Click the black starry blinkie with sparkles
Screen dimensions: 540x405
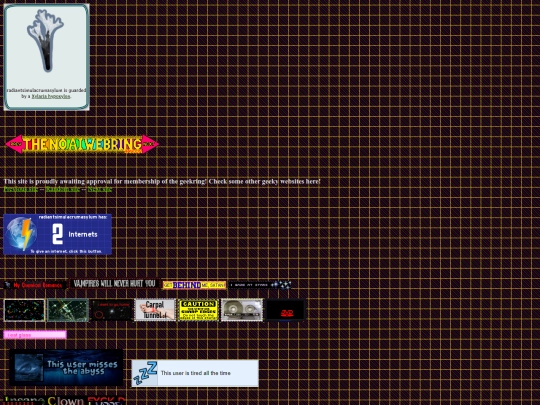[x=260, y=285]
